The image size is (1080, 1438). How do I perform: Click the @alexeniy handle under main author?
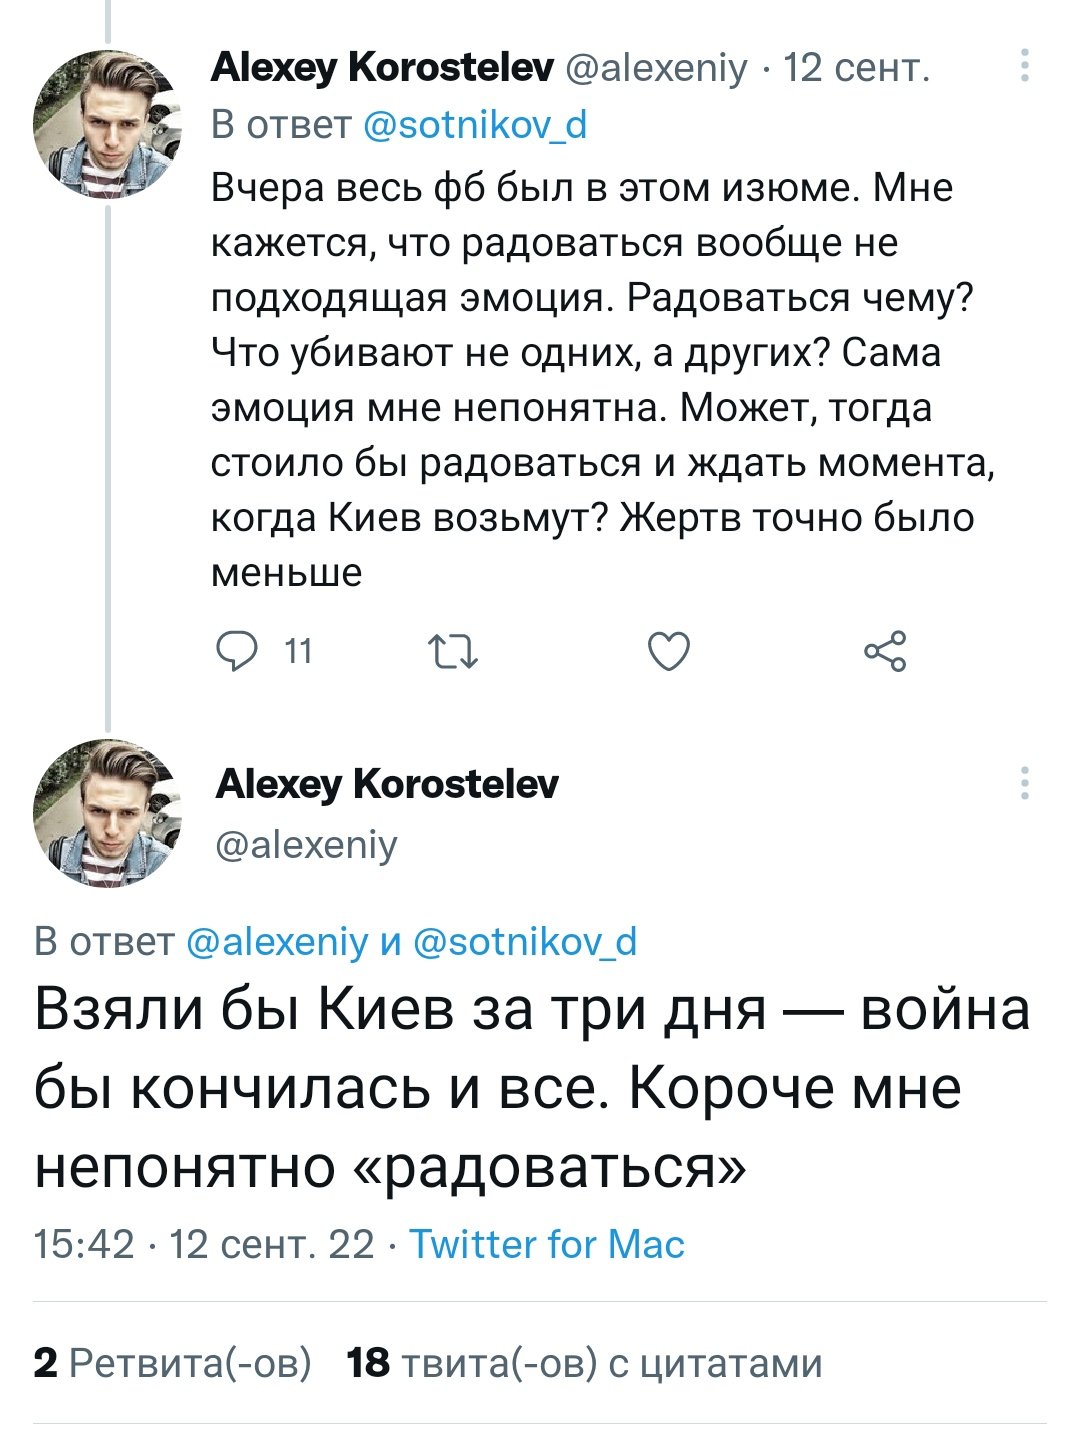click(307, 845)
